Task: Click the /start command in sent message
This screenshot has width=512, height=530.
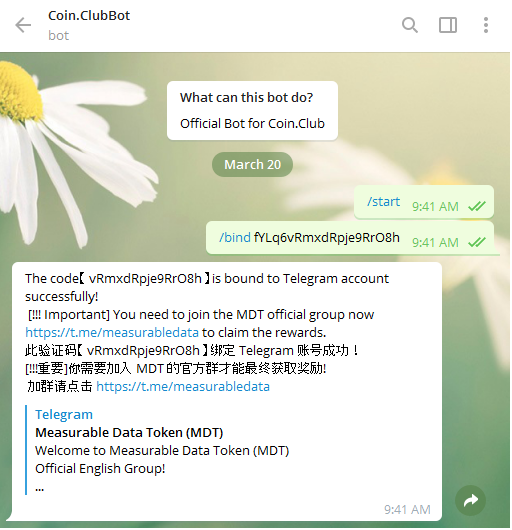Action: [x=383, y=201]
